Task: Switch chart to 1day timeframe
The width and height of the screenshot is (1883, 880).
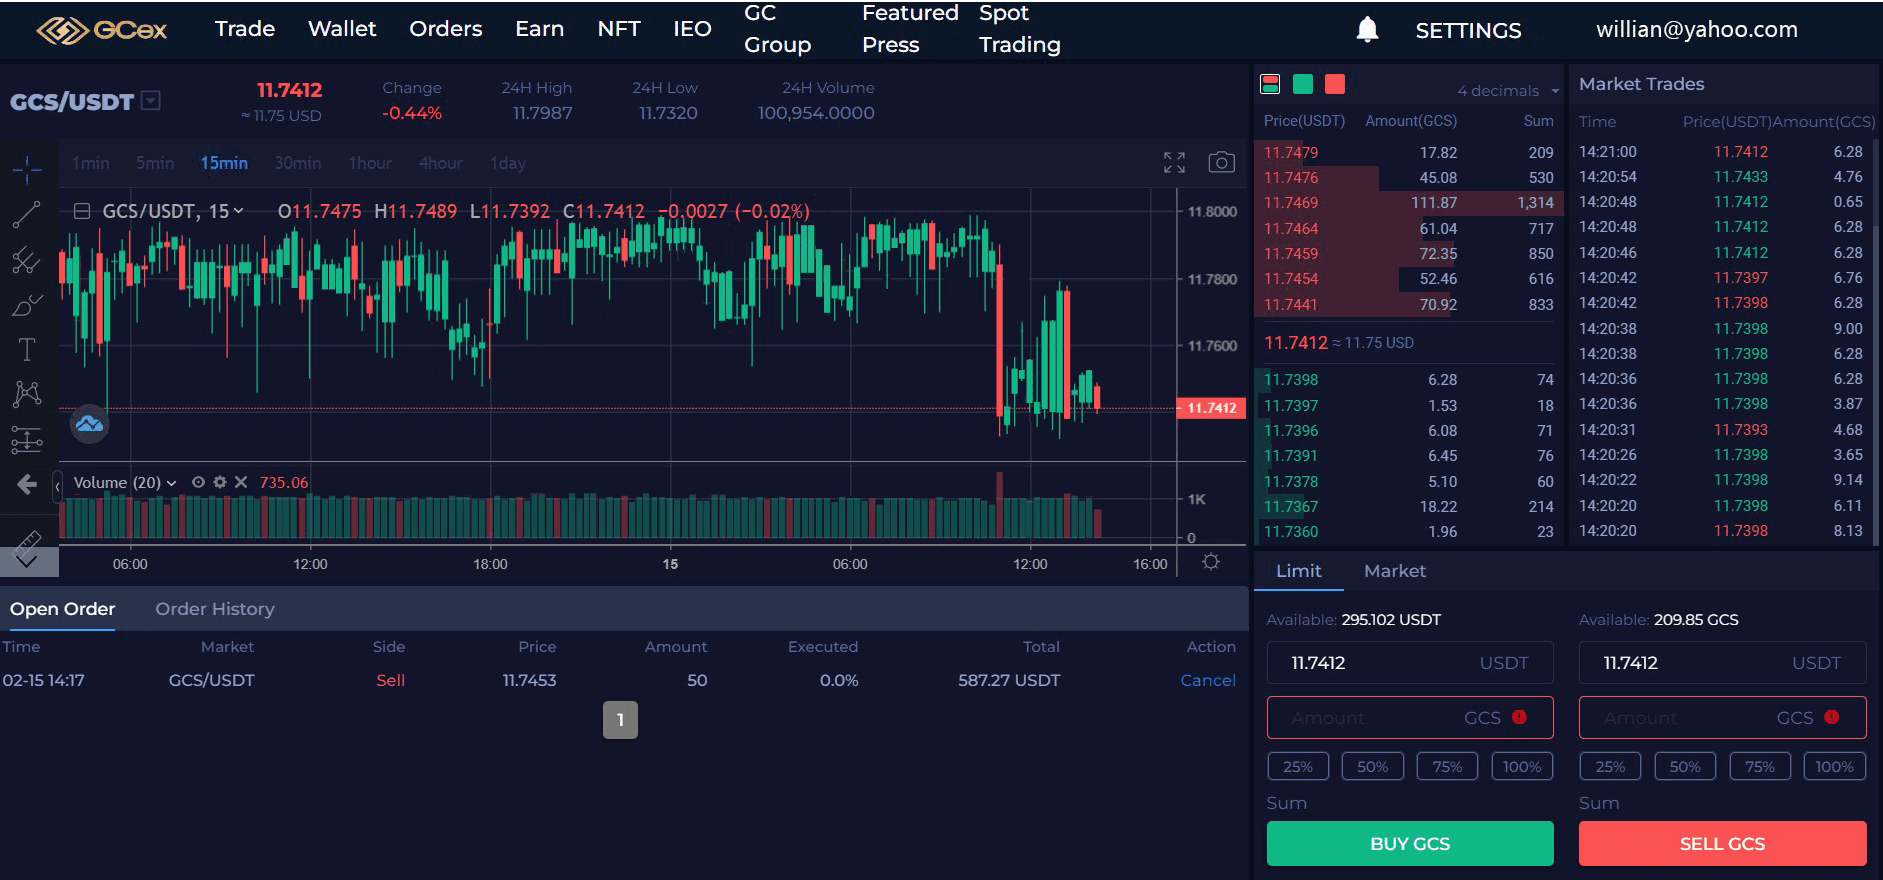Action: pyautogui.click(x=508, y=163)
